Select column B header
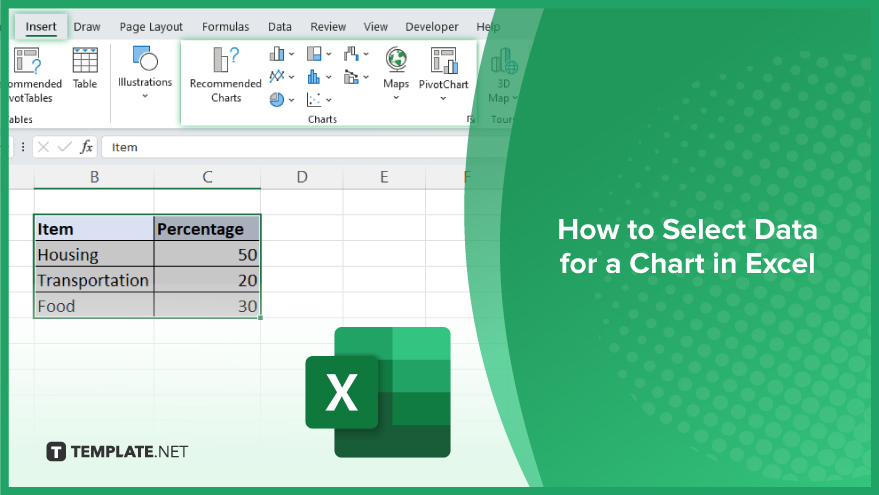The image size is (879, 495). 94,177
